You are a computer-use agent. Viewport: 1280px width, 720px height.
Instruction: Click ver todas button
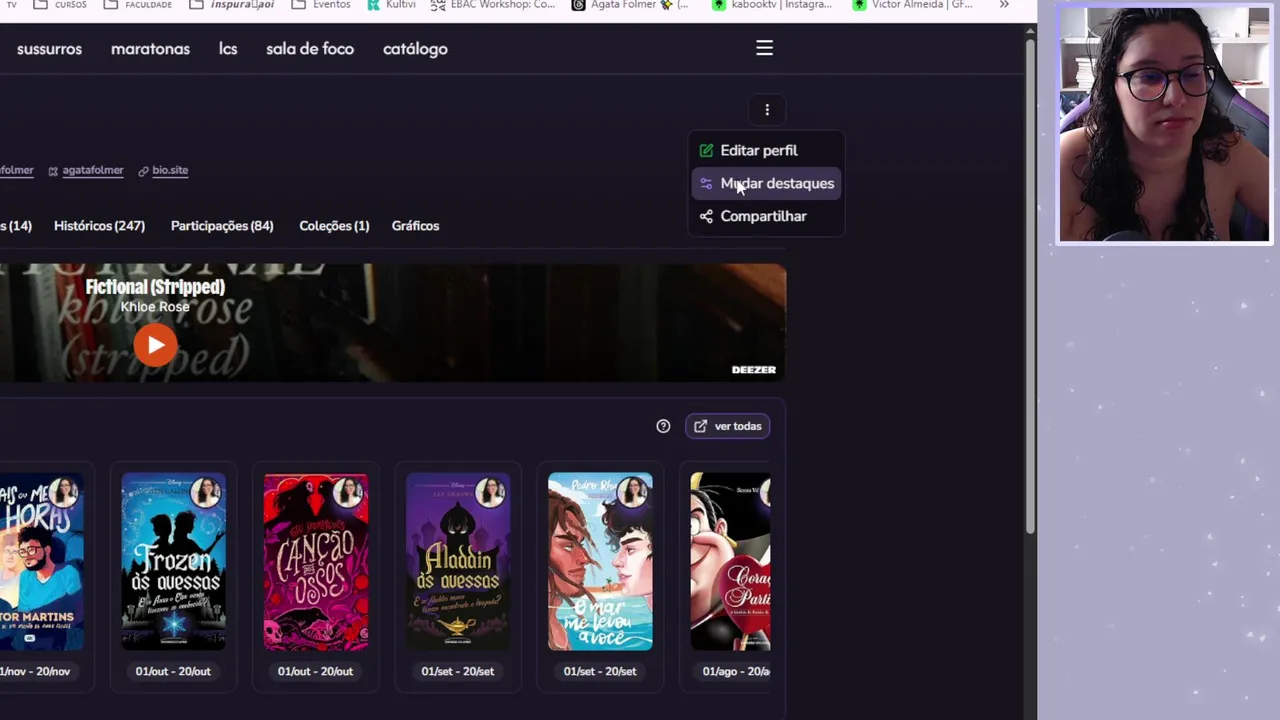728,426
